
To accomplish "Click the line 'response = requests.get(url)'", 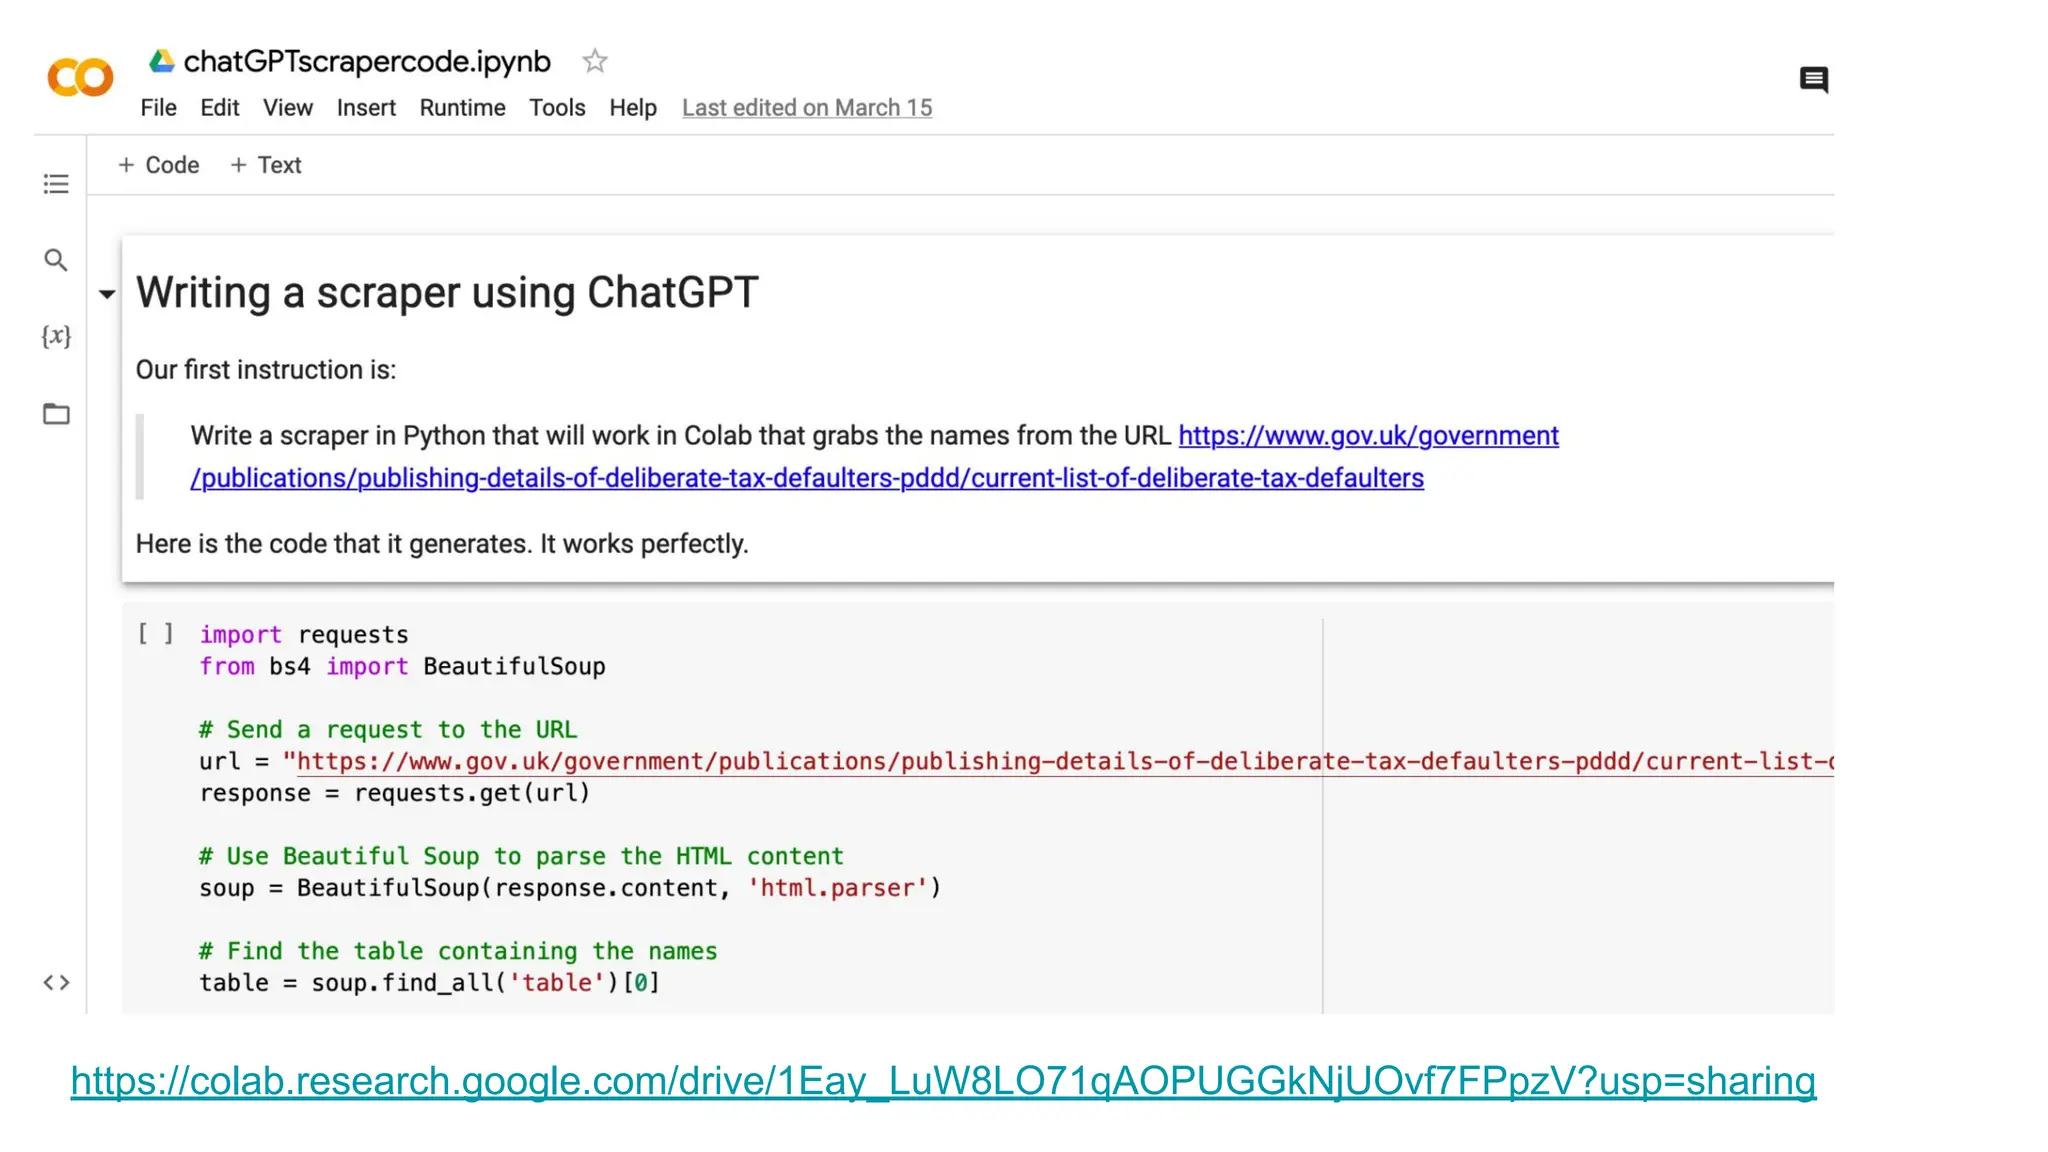I will pyautogui.click(x=395, y=793).
